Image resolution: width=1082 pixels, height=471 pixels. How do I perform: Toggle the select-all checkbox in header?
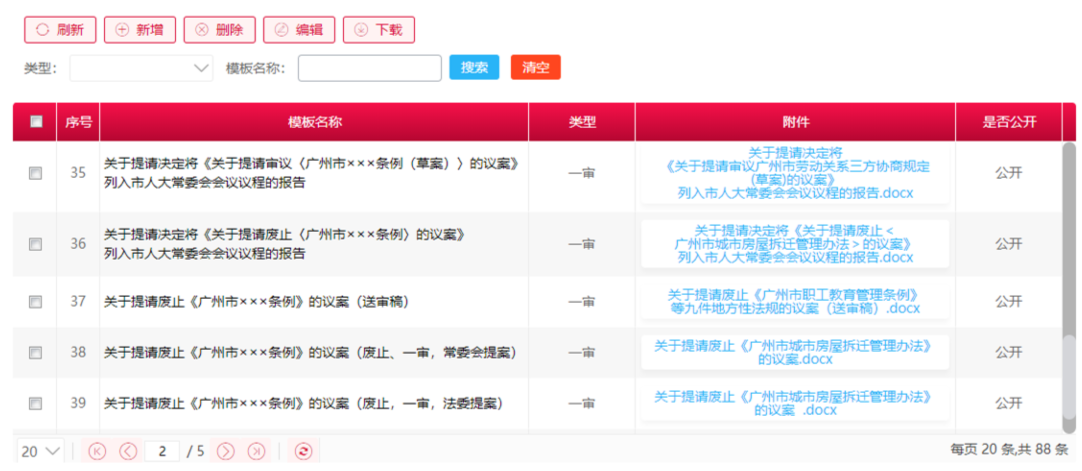[x=36, y=122]
